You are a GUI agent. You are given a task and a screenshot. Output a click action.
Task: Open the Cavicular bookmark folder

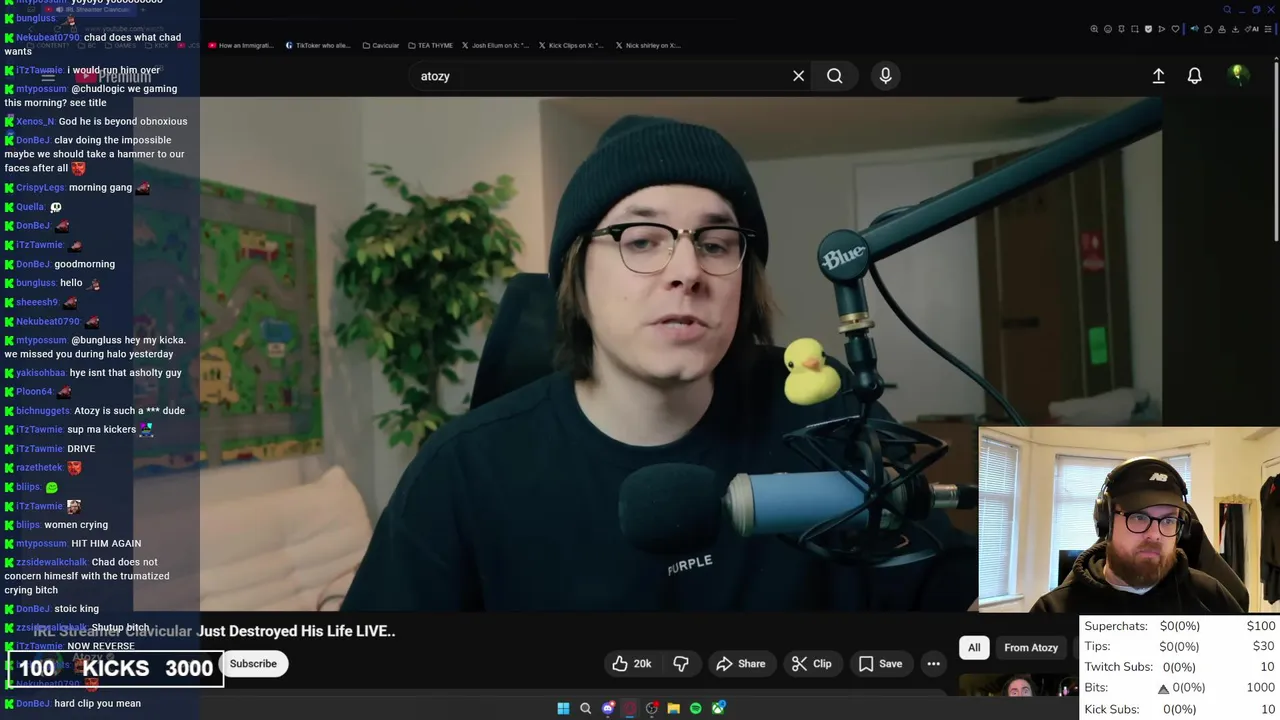point(381,45)
